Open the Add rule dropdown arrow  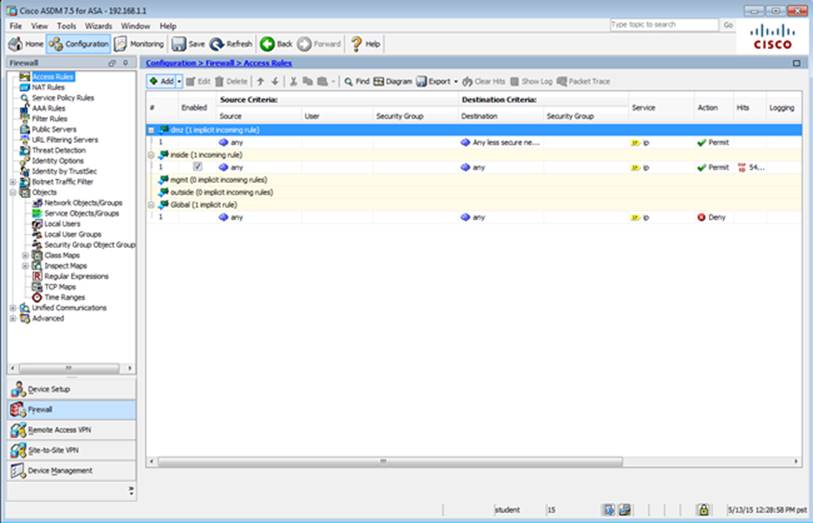[x=179, y=81]
